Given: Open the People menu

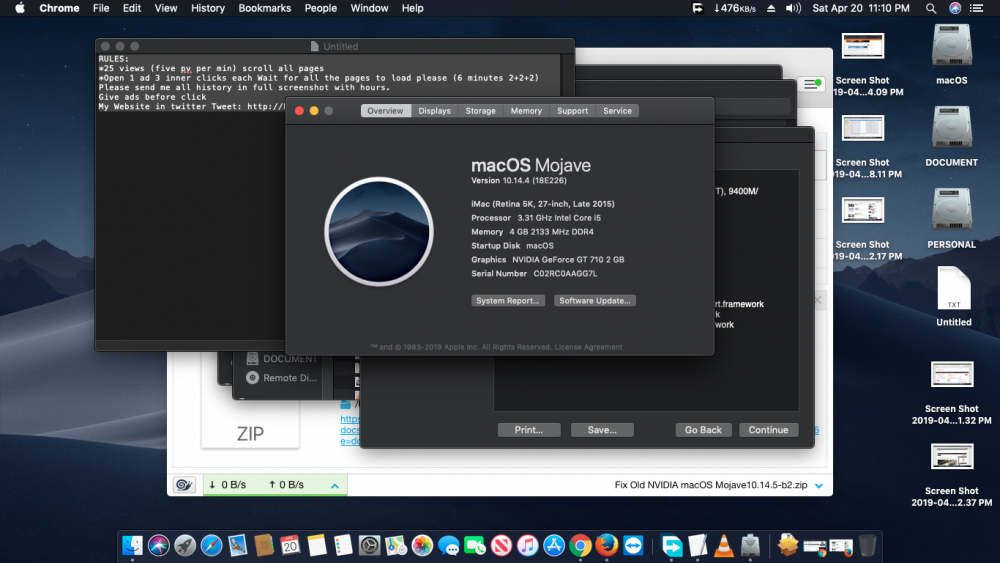Looking at the screenshot, I should [x=321, y=8].
